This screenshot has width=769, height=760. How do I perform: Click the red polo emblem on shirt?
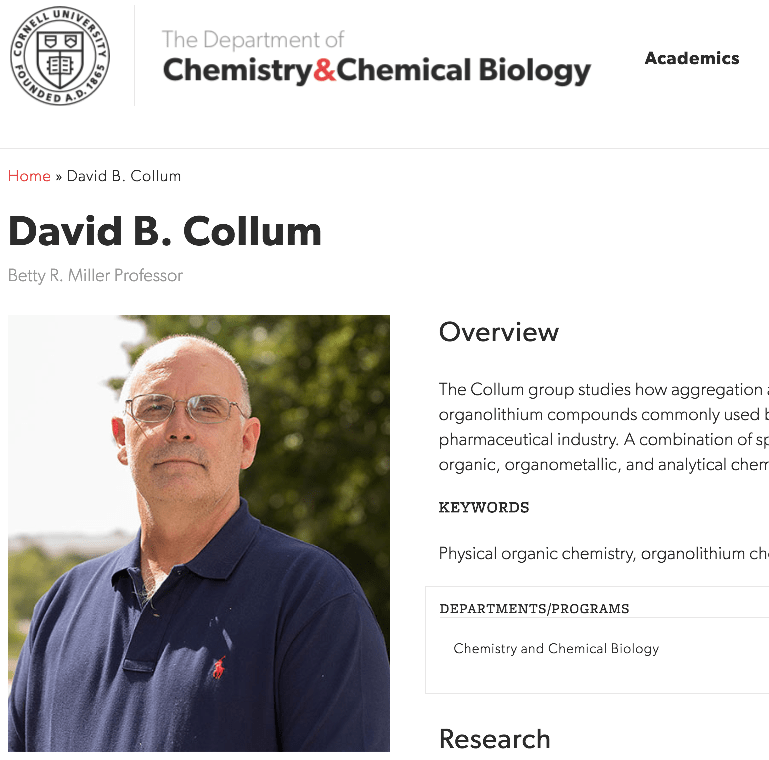[x=219, y=667]
